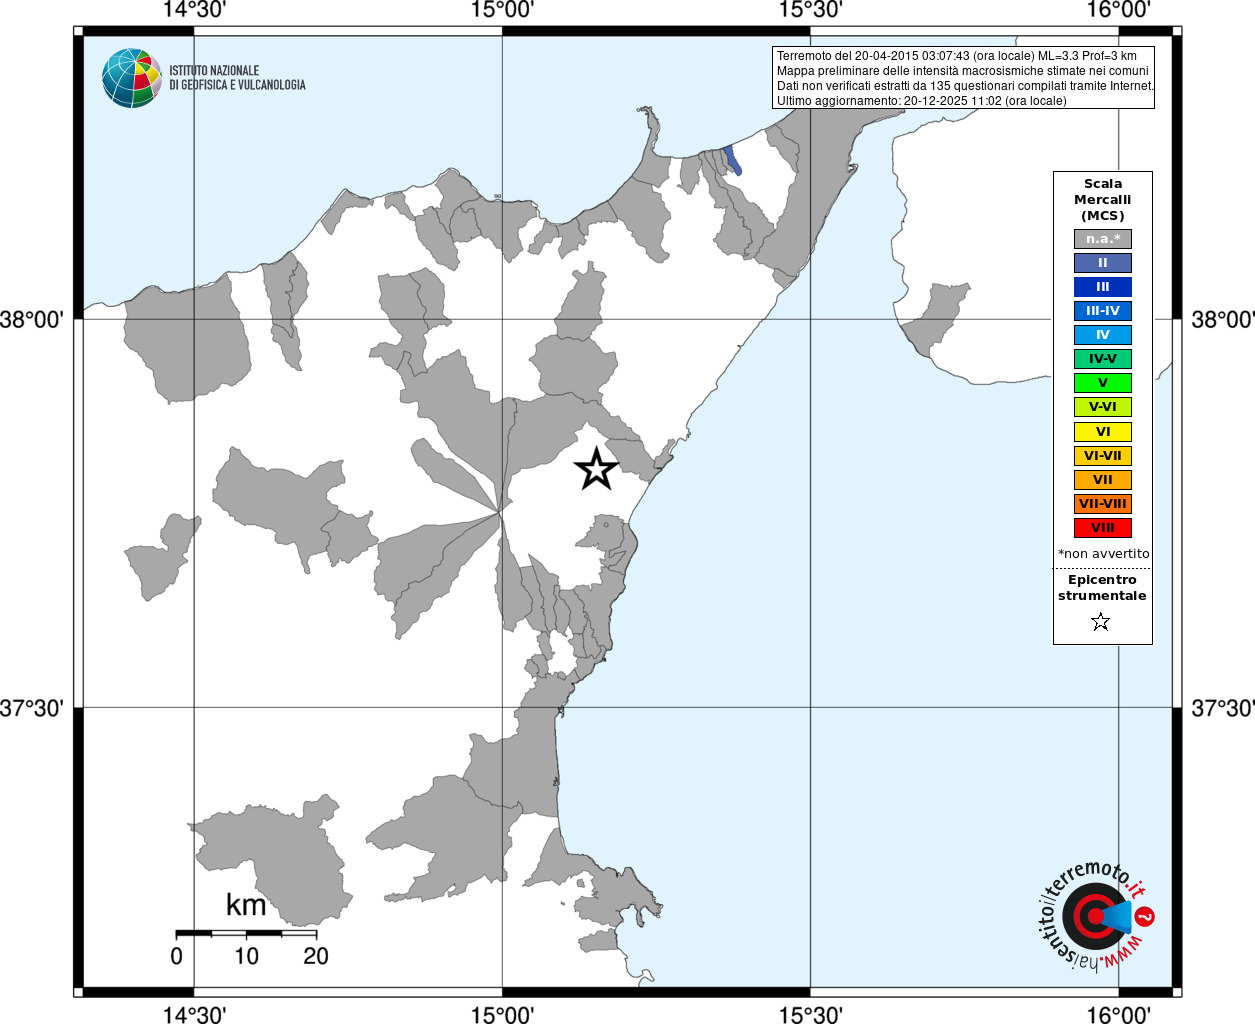Click 'Istituto Nazionale di Geofisica e Vulcanologia' text

click(x=237, y=78)
